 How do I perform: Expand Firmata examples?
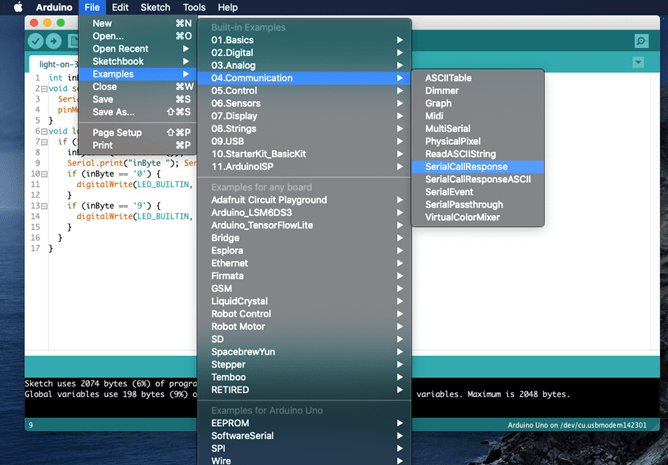pyautogui.click(x=304, y=276)
